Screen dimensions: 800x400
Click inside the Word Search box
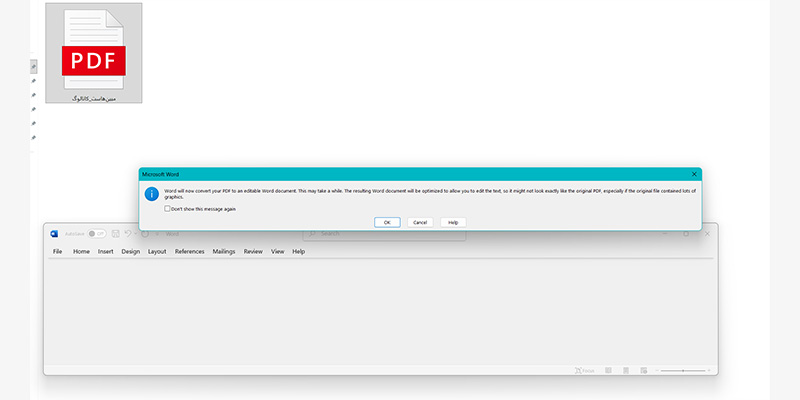[x=385, y=234]
